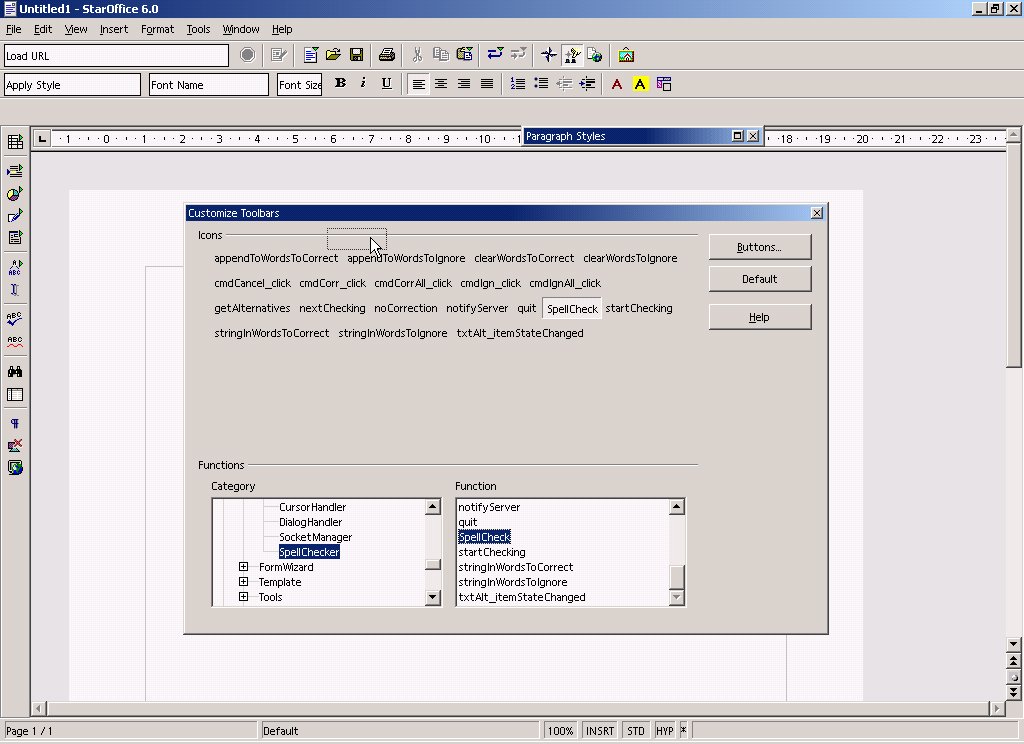This screenshot has height=744, width=1024.
Task: Toggle Underline formatting
Action: click(387, 84)
